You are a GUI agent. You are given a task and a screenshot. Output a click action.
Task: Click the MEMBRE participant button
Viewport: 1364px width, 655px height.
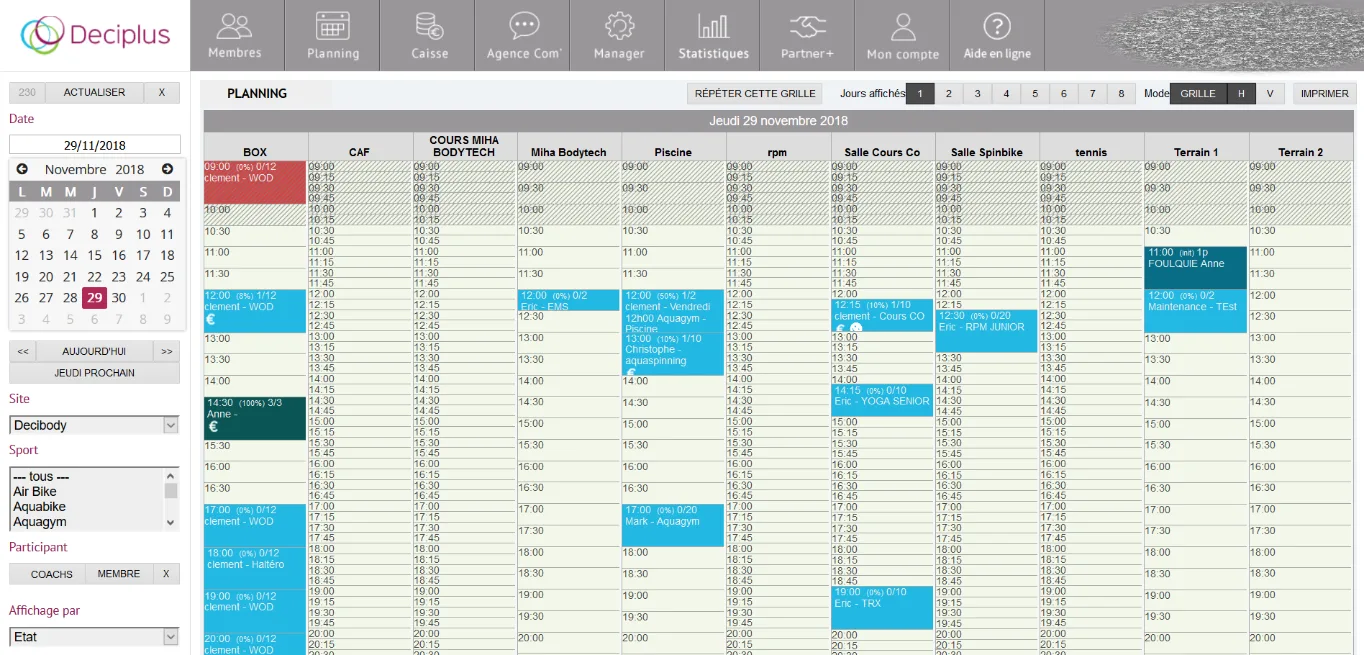click(119, 574)
